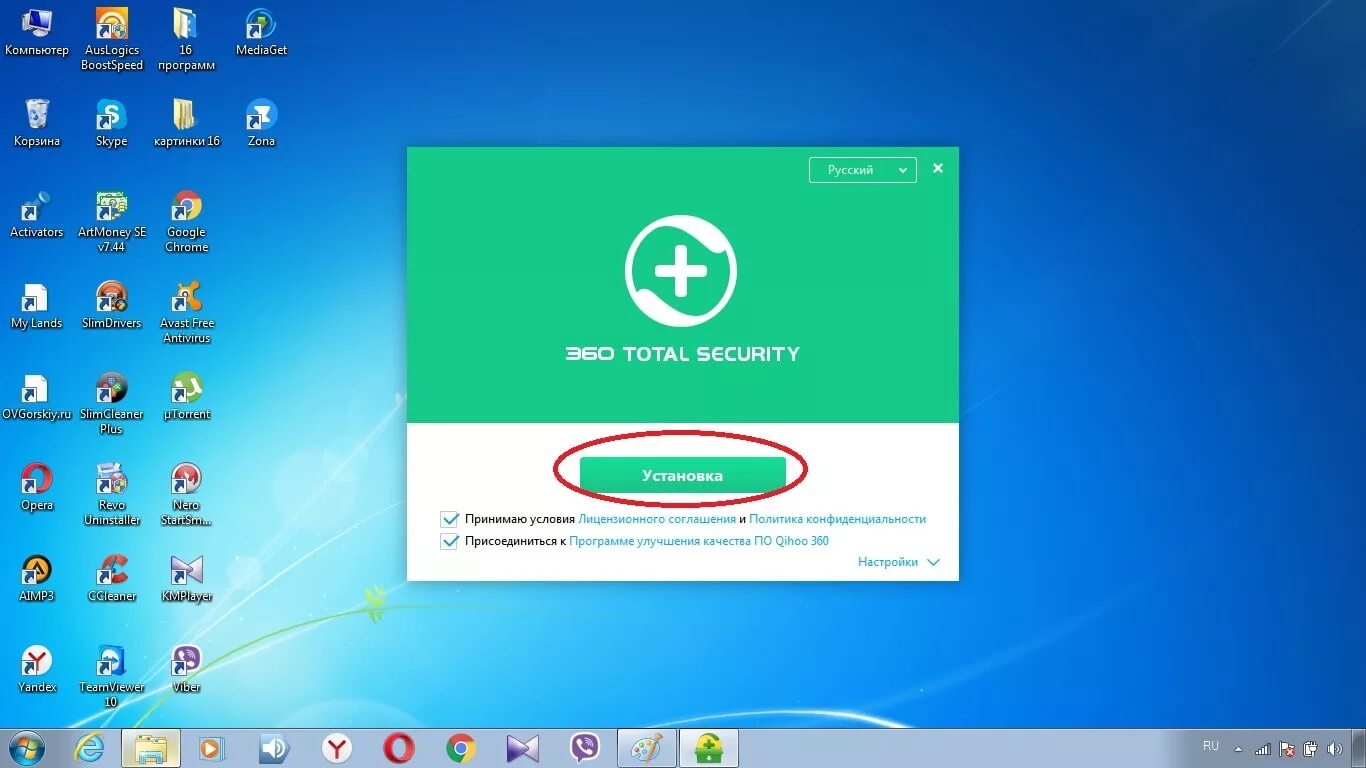Select the SlimCleaner Plus desktop icon

[x=112, y=404]
